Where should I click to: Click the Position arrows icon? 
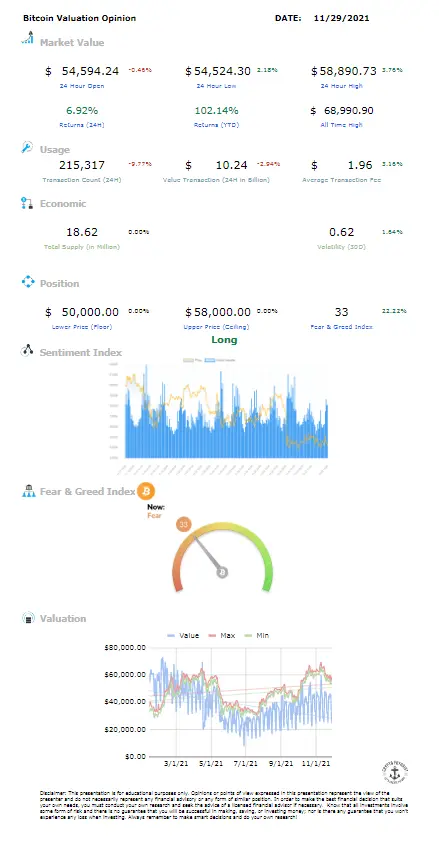click(x=27, y=281)
